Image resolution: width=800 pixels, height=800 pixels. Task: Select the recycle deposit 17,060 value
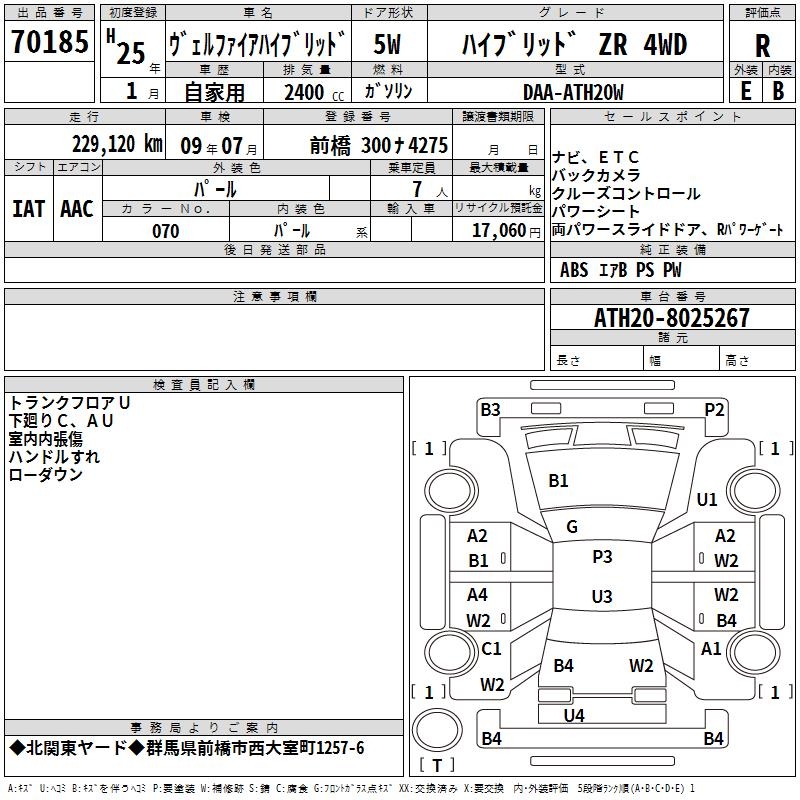(504, 231)
